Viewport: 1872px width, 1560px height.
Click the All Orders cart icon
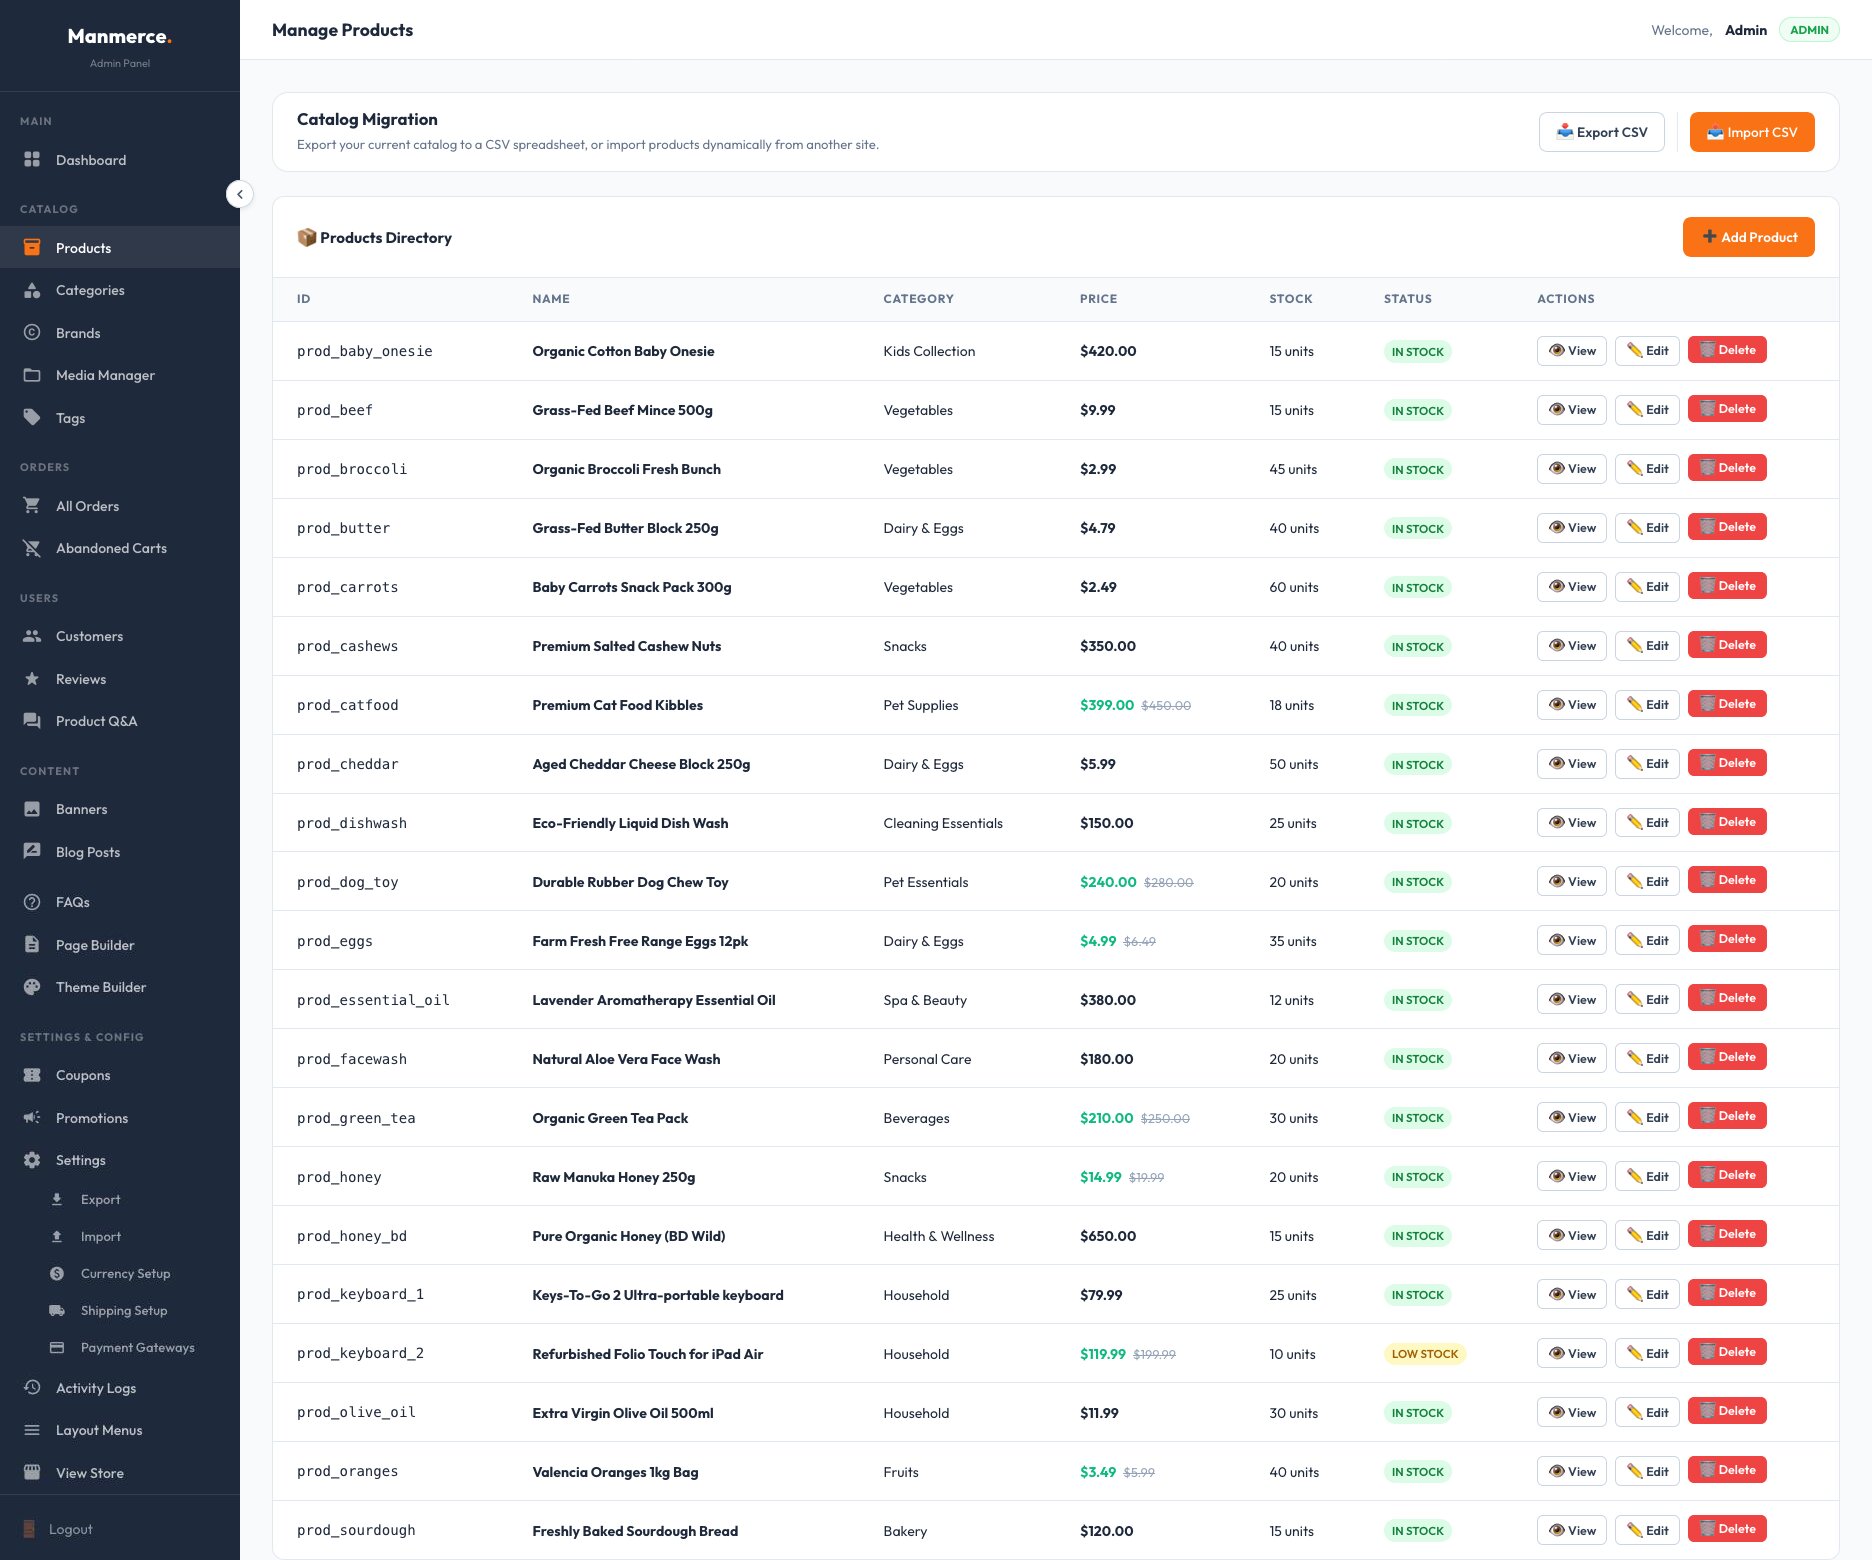(x=32, y=506)
